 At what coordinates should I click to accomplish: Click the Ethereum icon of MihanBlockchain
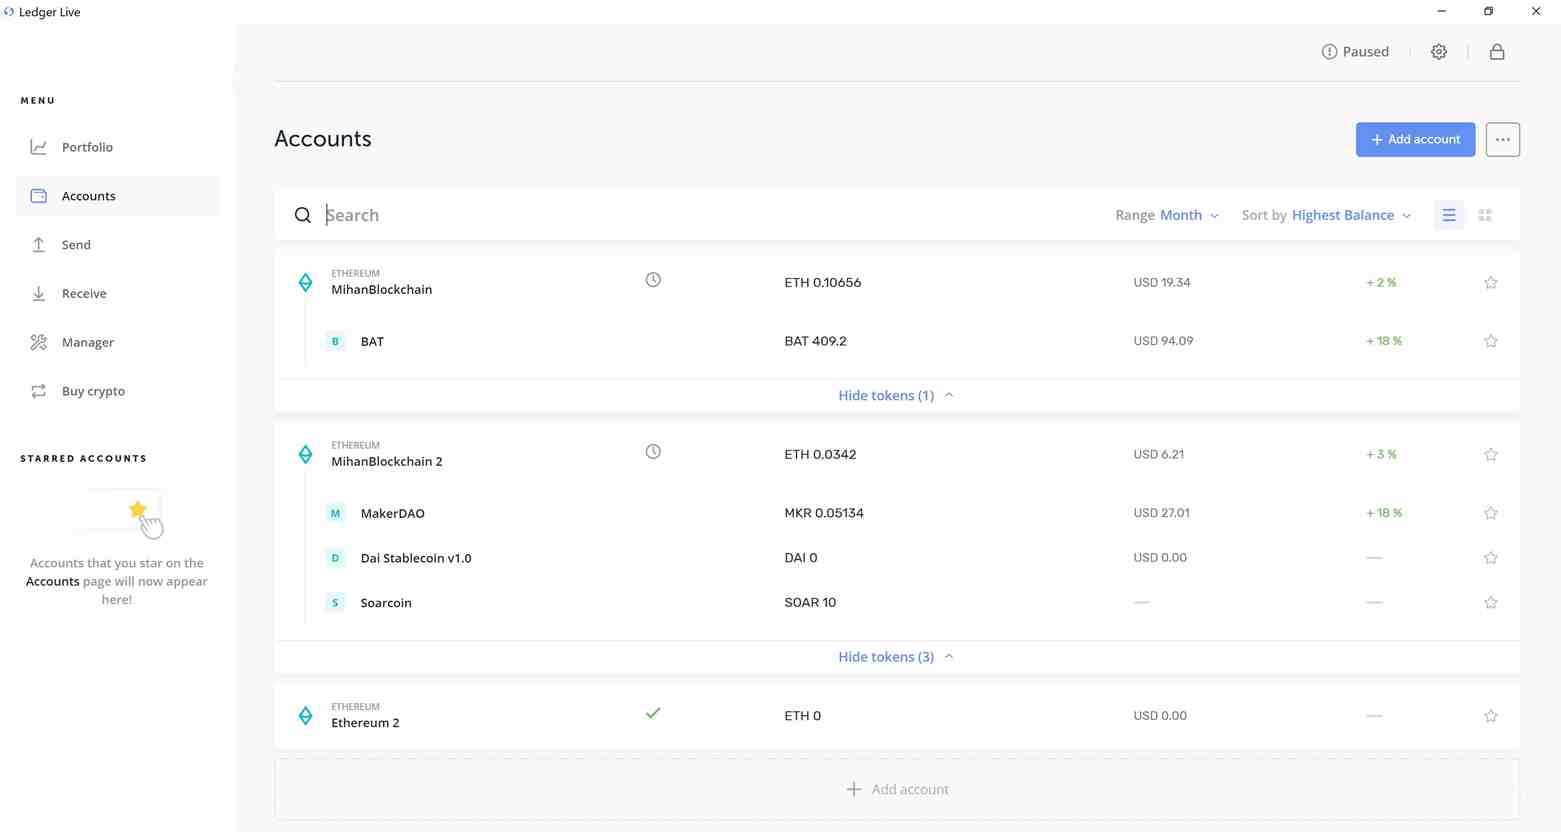(305, 283)
